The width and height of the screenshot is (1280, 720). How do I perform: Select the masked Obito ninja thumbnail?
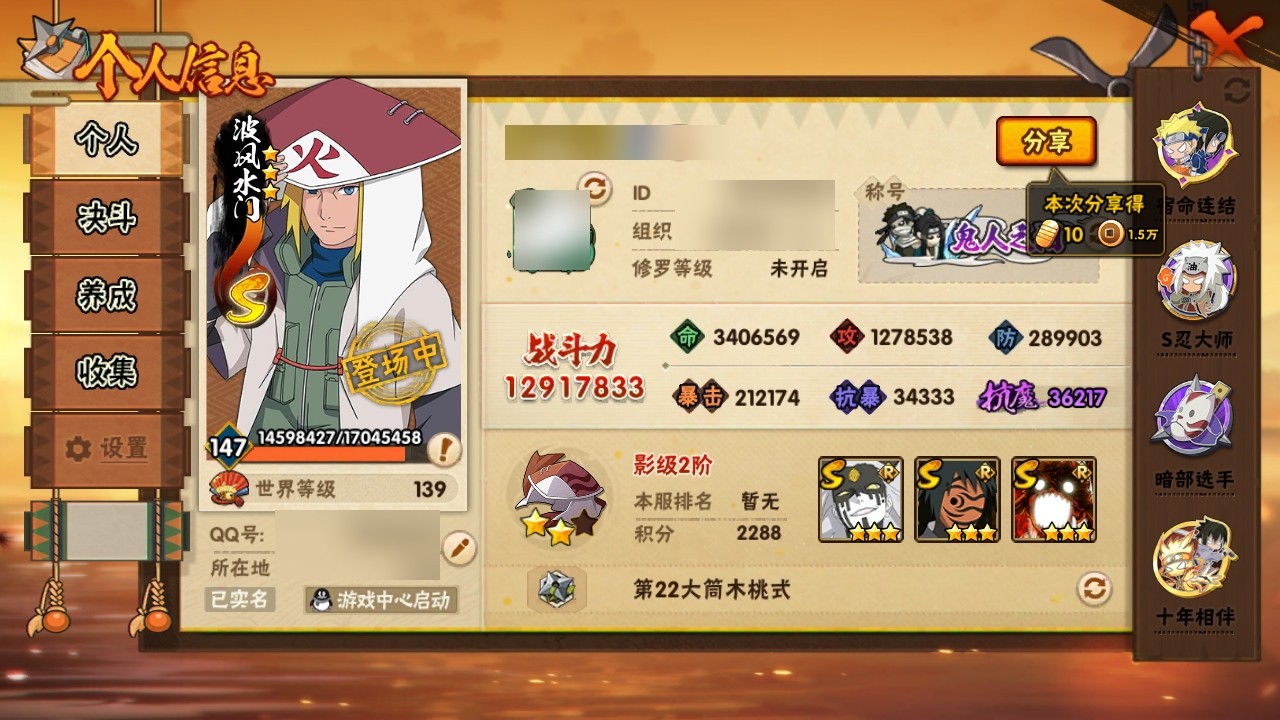click(957, 499)
